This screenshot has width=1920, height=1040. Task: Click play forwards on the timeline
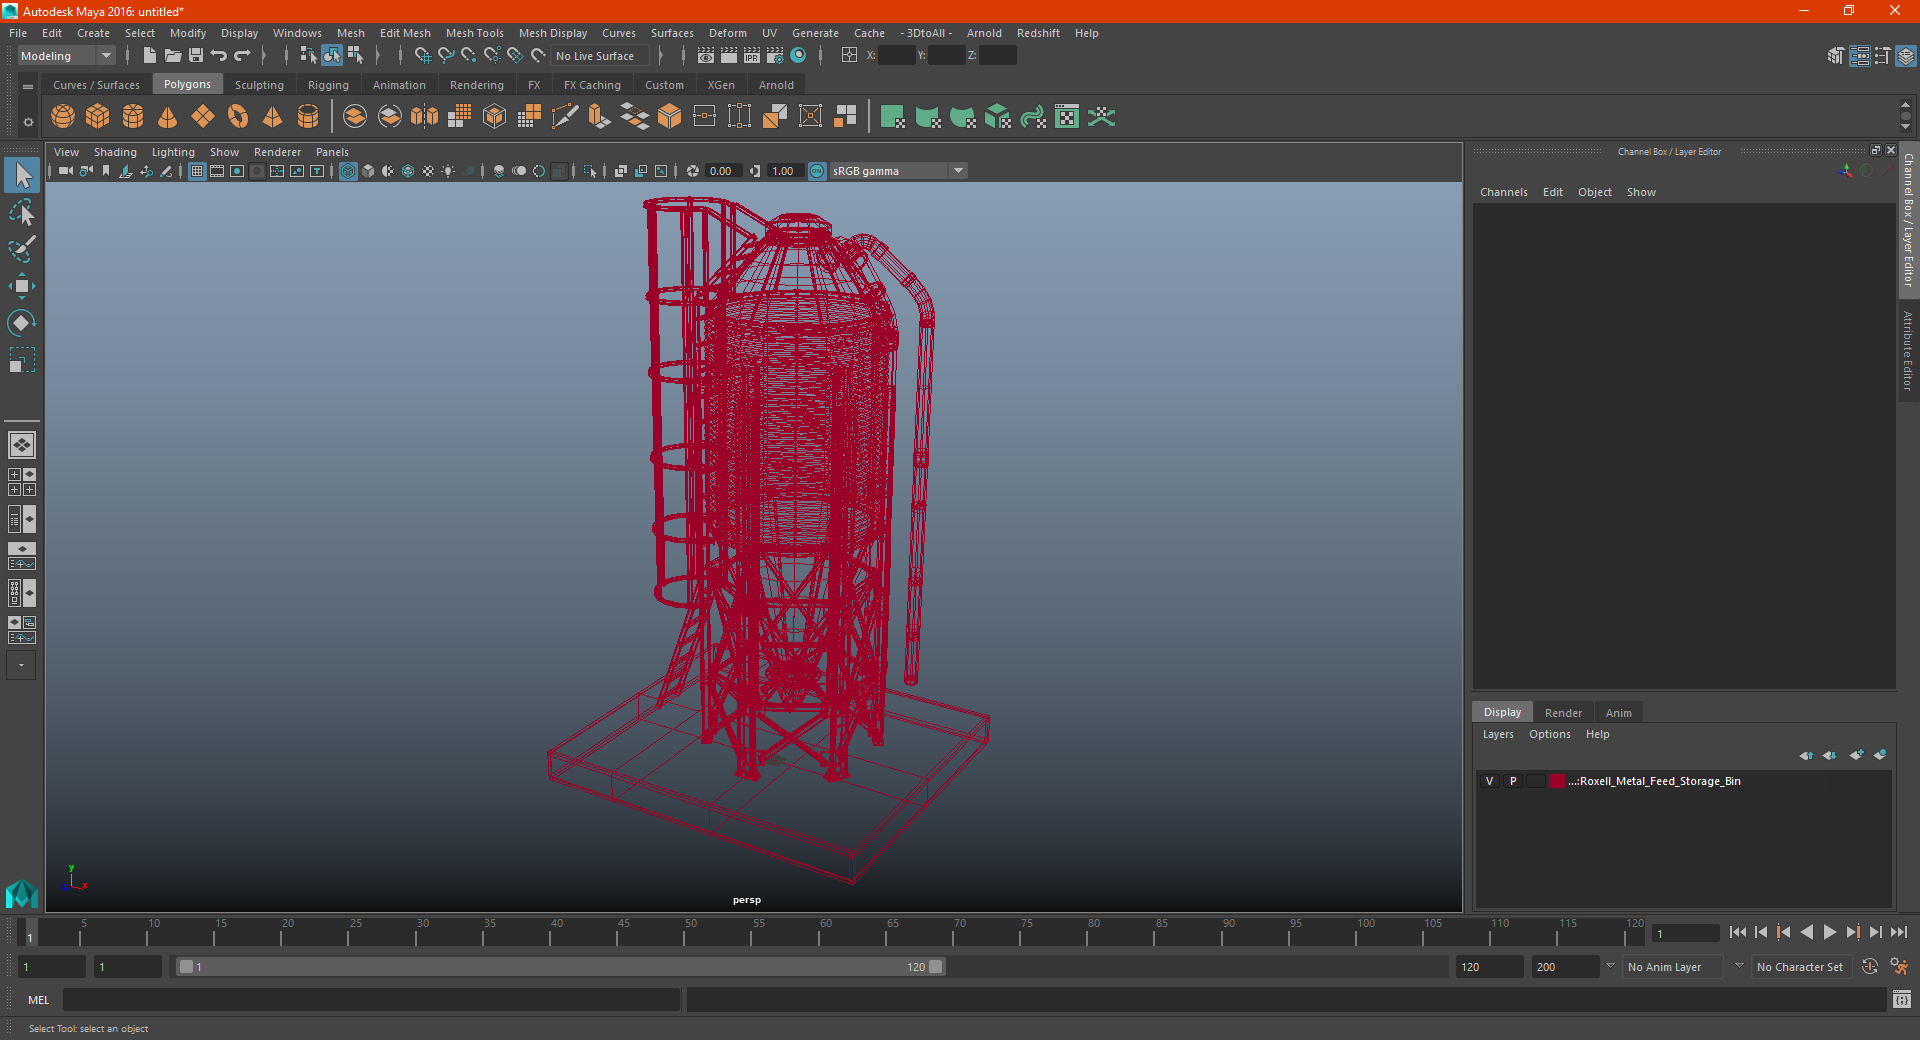click(x=1829, y=932)
